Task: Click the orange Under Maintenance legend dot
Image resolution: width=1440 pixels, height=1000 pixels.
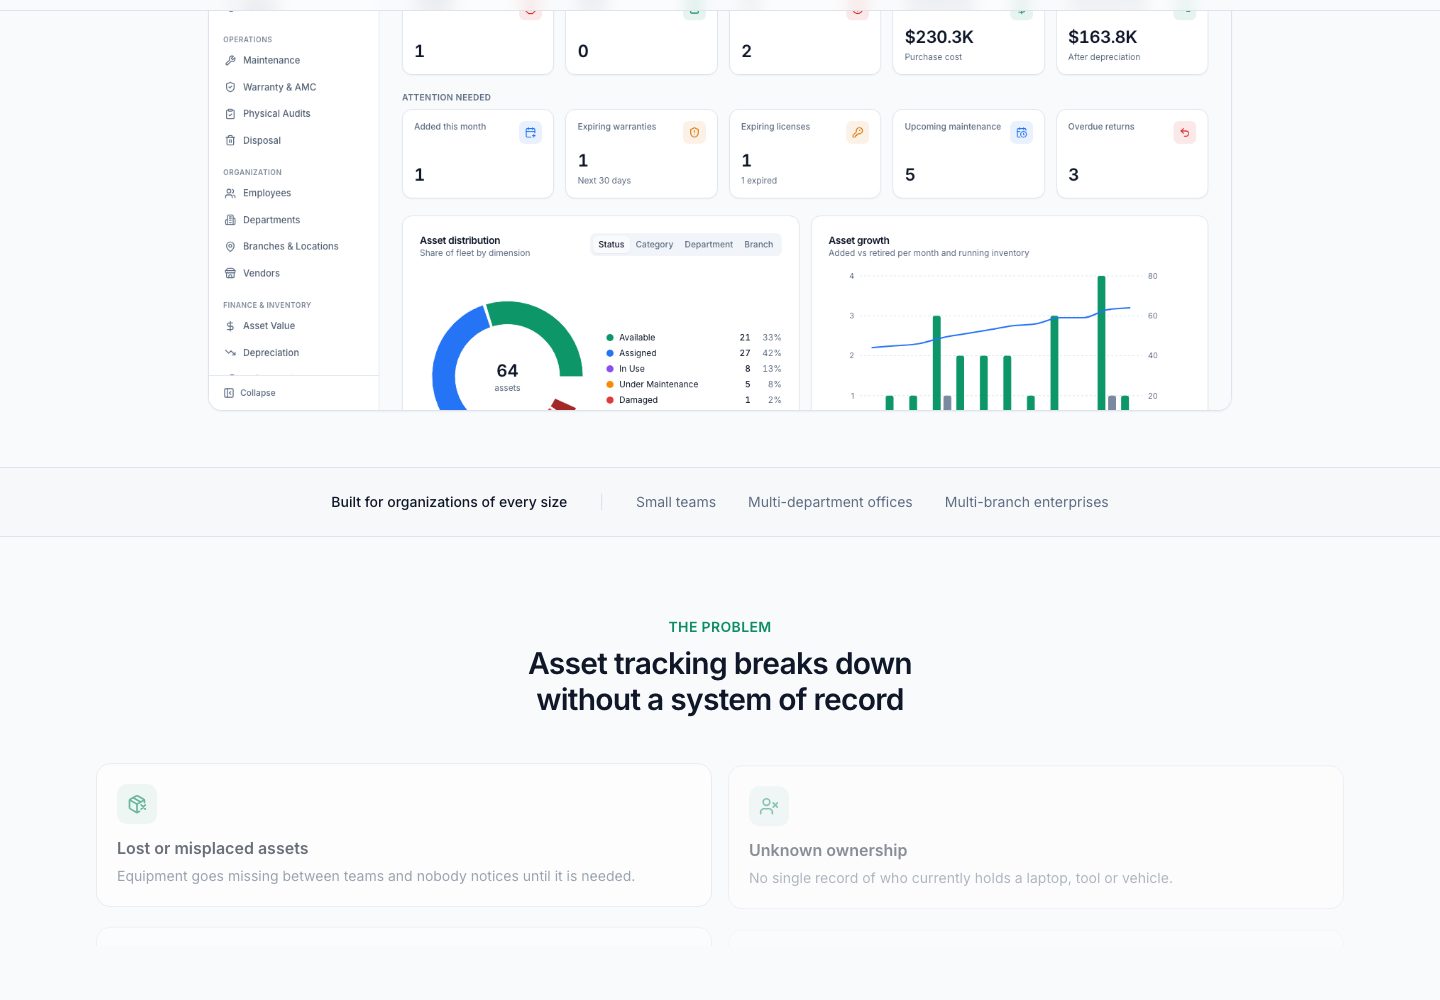Action: [x=610, y=384]
